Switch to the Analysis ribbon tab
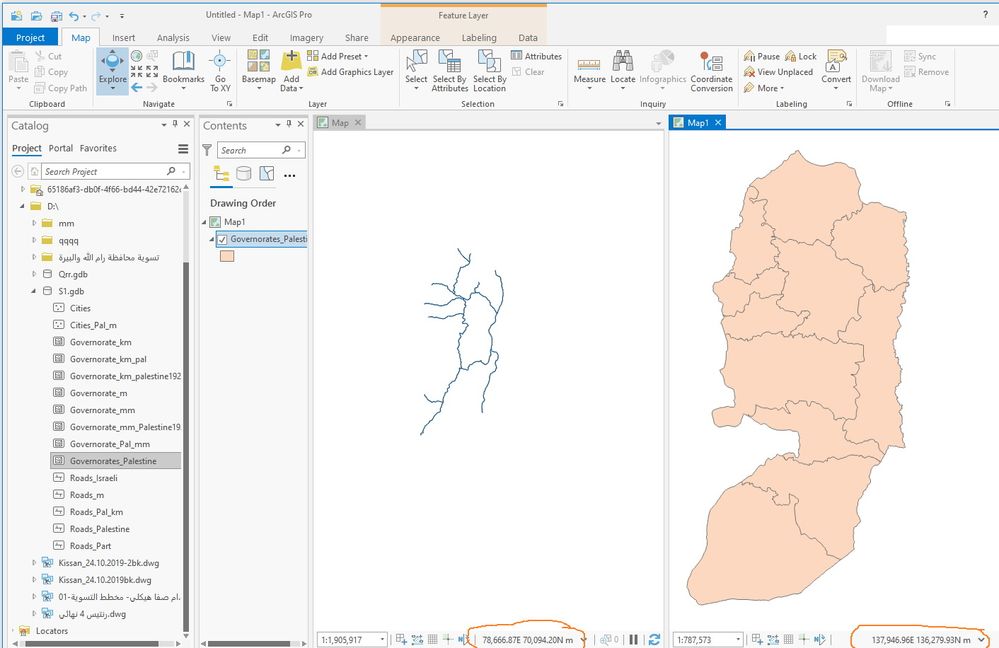 tap(173, 38)
